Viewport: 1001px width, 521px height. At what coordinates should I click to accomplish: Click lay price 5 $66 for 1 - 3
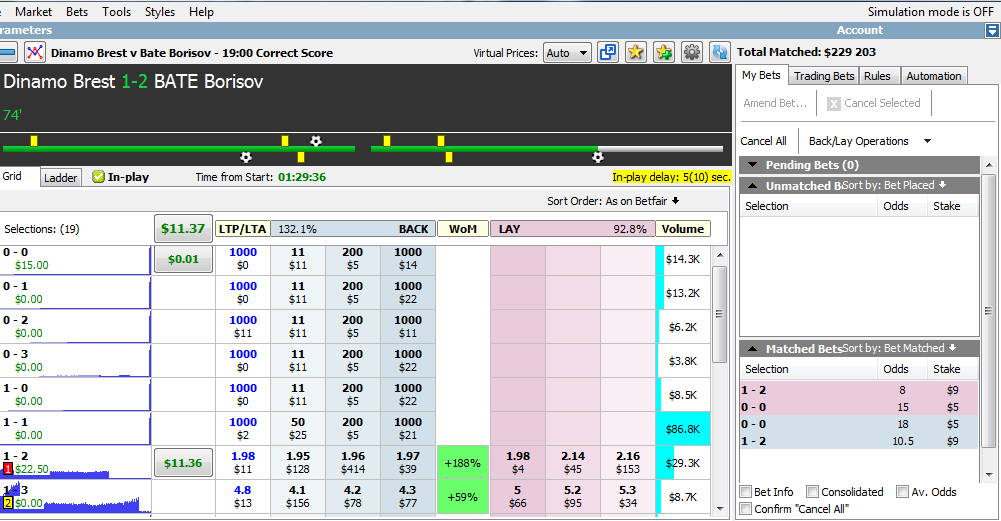pos(518,496)
